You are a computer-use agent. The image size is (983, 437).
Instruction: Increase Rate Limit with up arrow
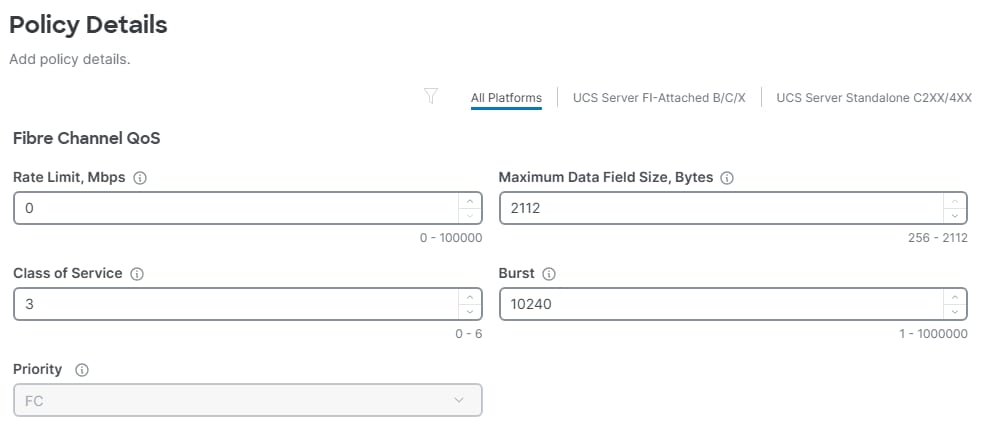click(470, 201)
